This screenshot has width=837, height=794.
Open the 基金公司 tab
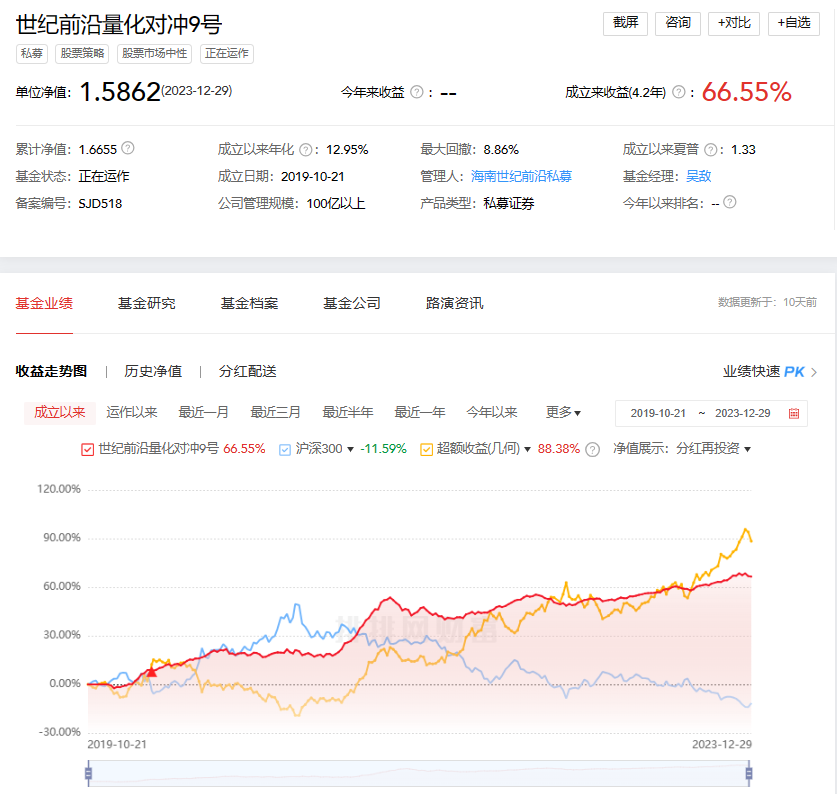[352, 303]
